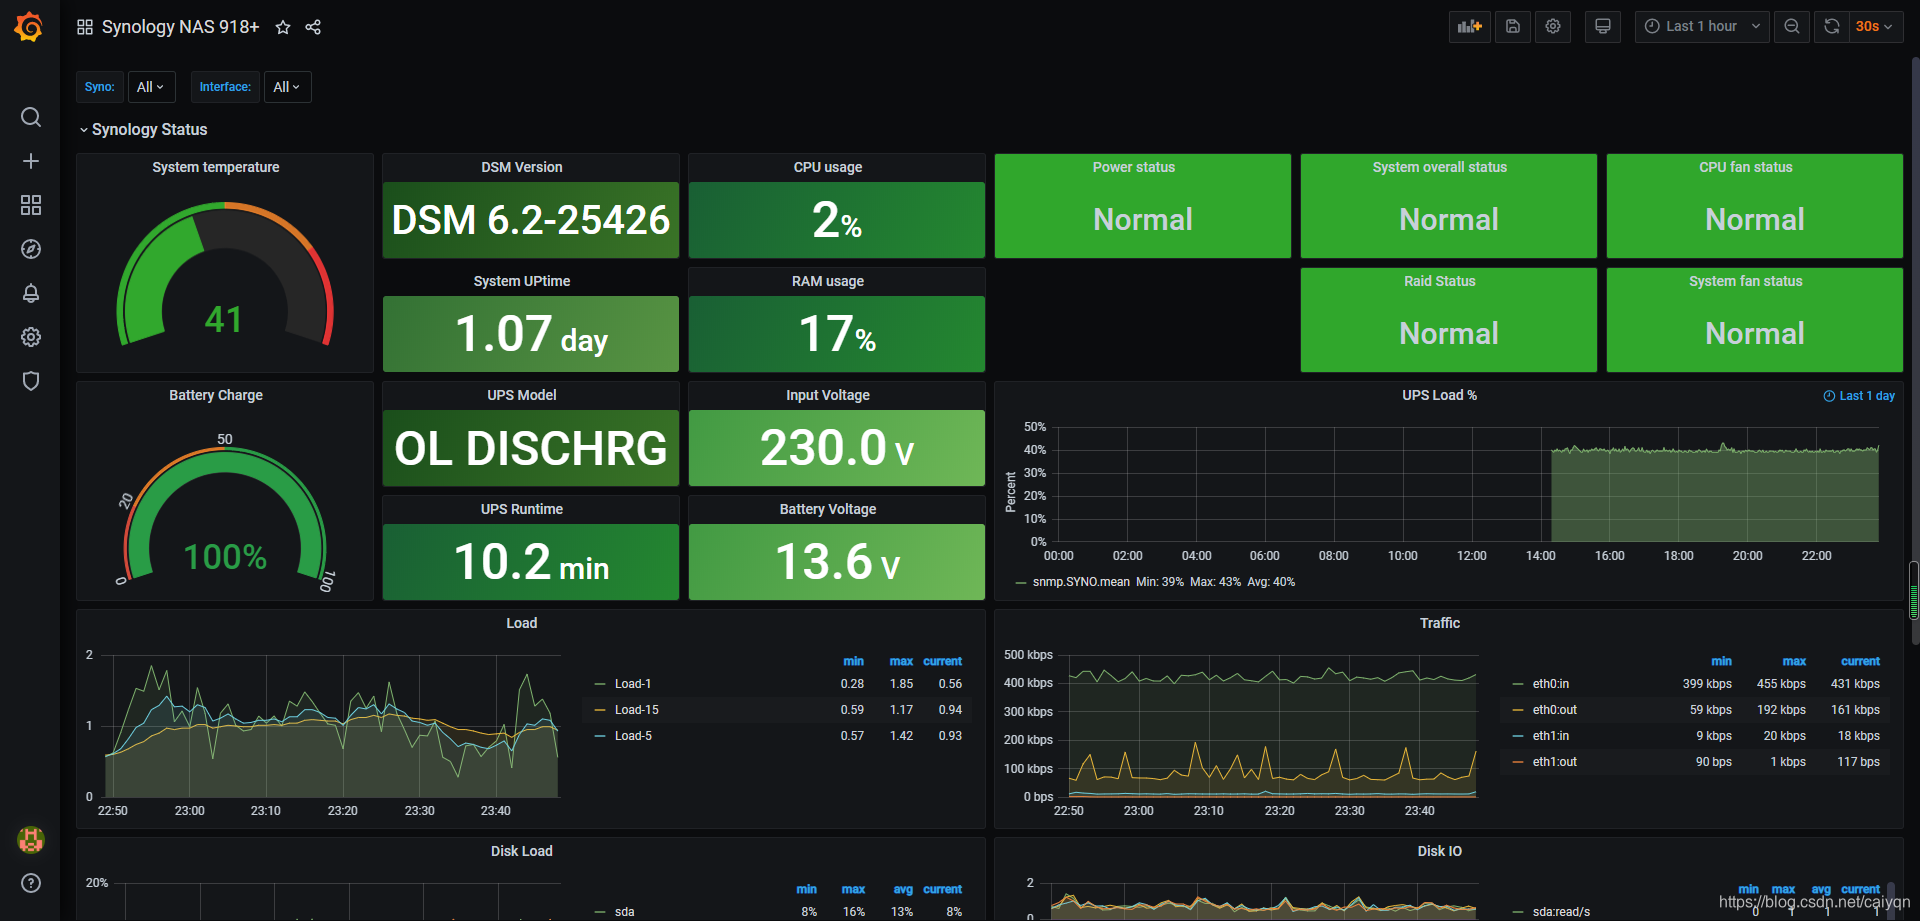This screenshot has height=921, width=1920.
Task: Add a new panel to dashboard
Action: click(x=1469, y=27)
